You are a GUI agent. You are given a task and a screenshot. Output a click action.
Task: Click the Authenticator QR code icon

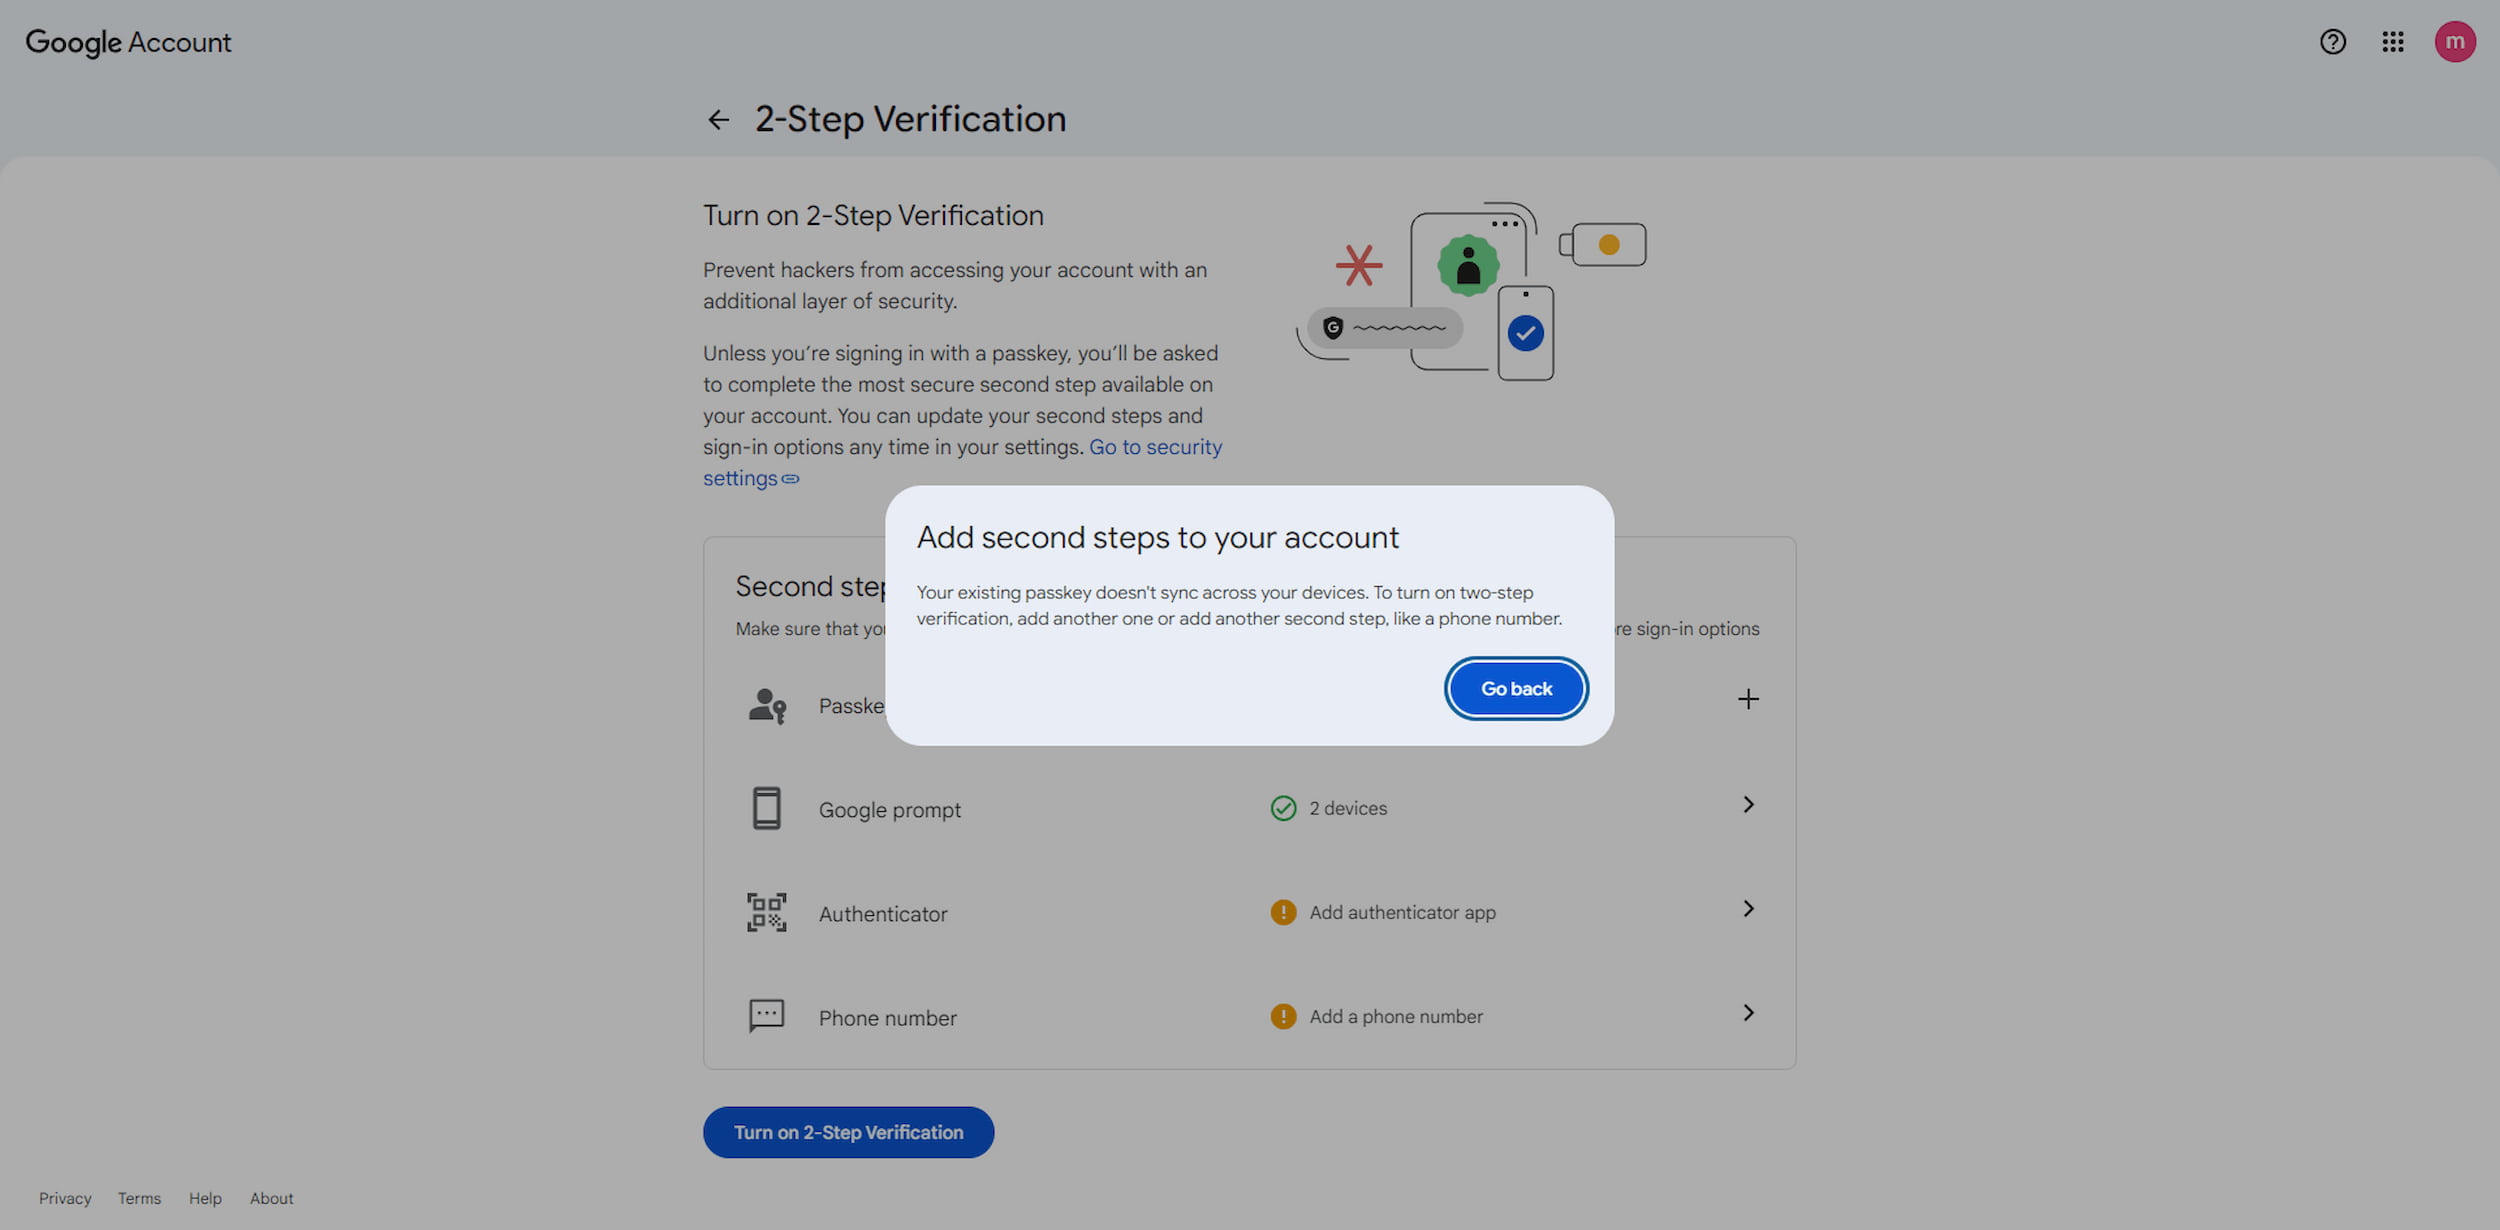pyautogui.click(x=767, y=913)
